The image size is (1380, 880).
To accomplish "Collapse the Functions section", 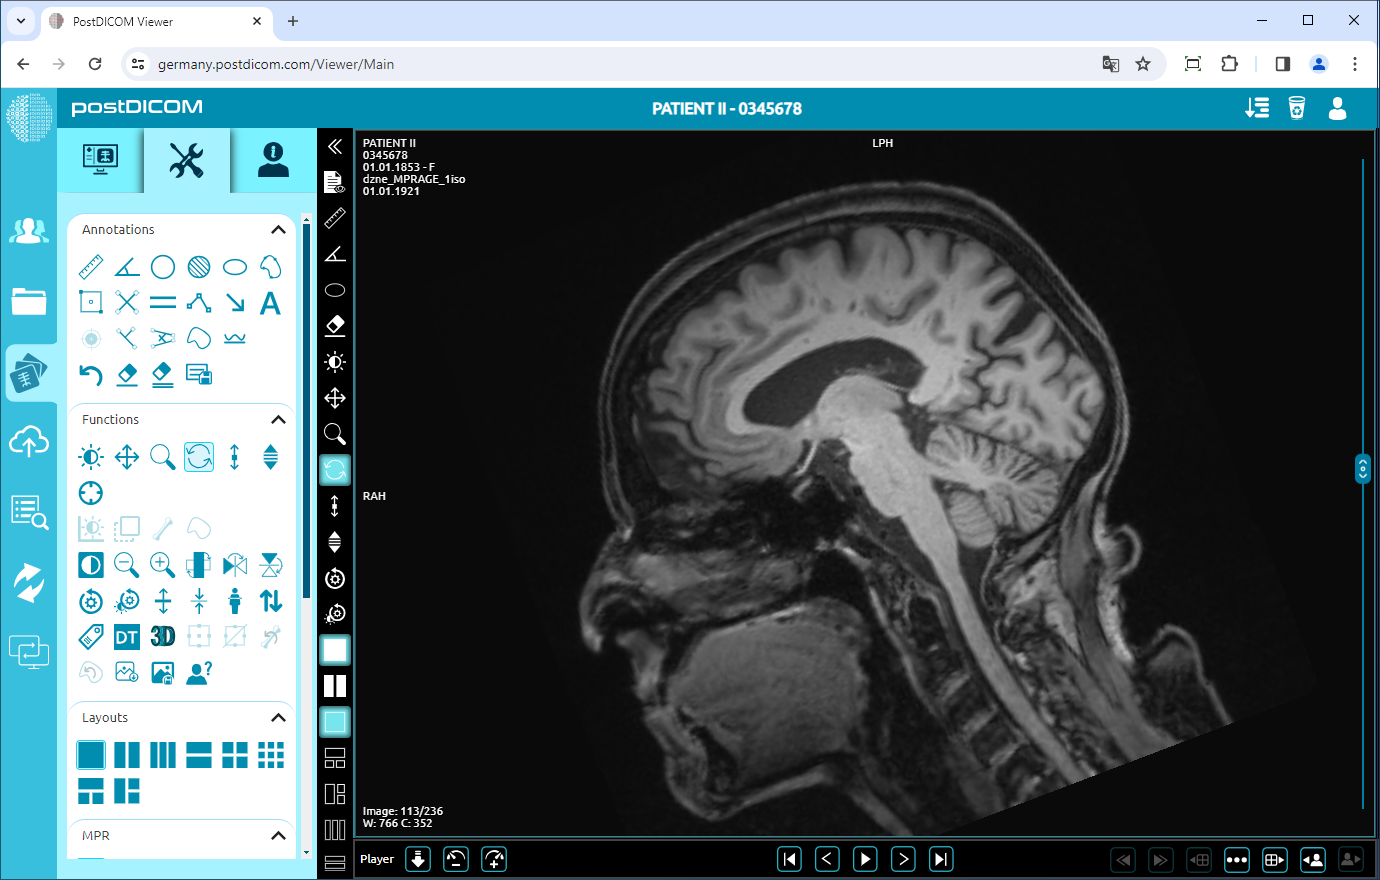I will [278, 419].
